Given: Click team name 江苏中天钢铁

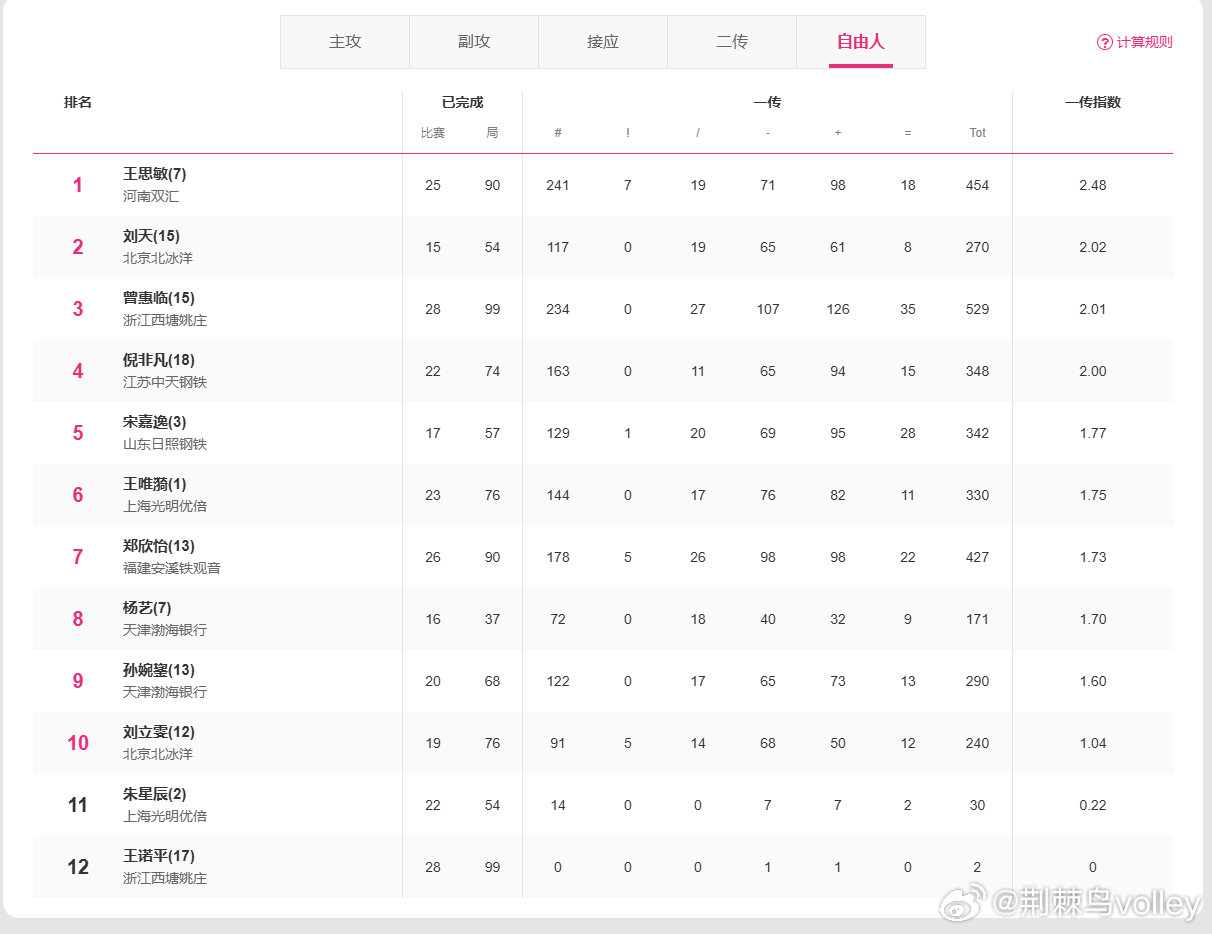Looking at the screenshot, I should pyautogui.click(x=165, y=382).
